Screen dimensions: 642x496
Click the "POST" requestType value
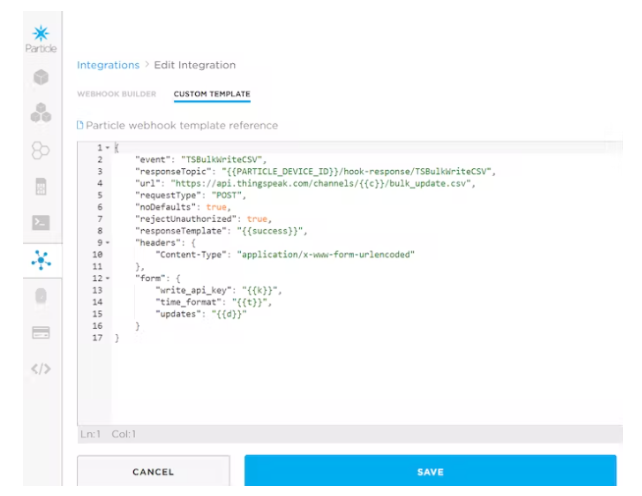click(226, 195)
